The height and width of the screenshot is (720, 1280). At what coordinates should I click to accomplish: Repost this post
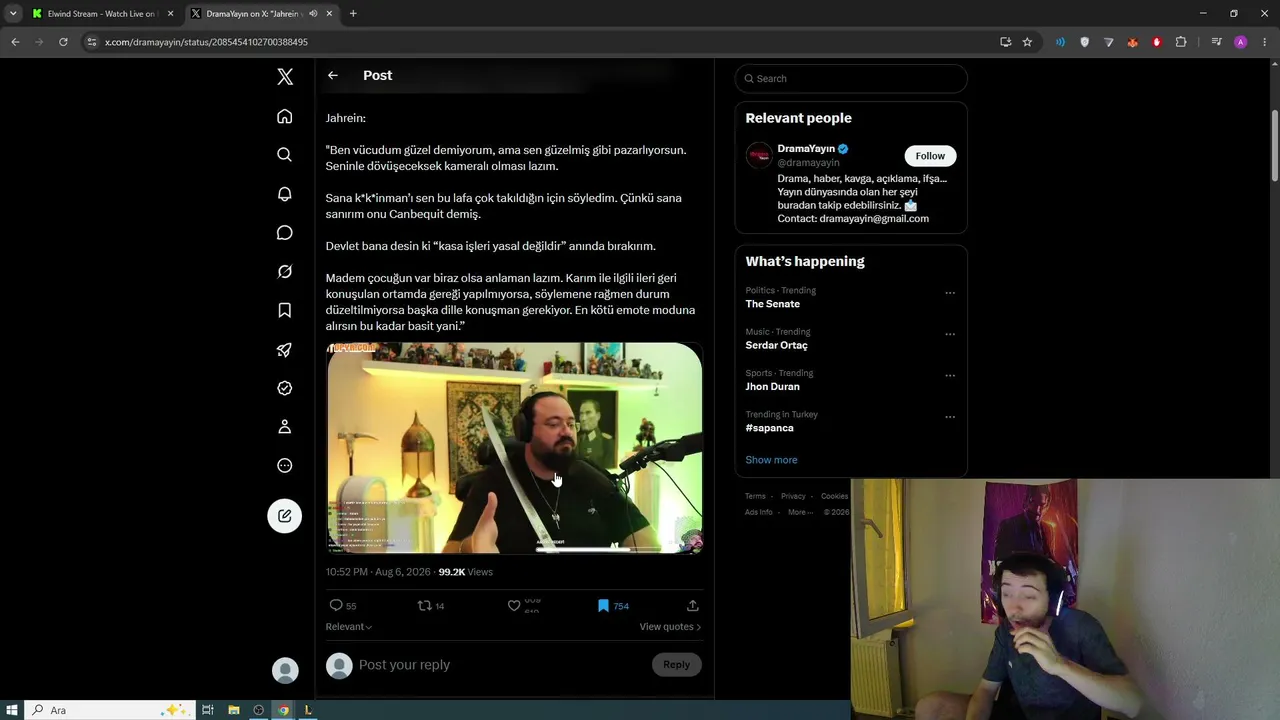[424, 606]
